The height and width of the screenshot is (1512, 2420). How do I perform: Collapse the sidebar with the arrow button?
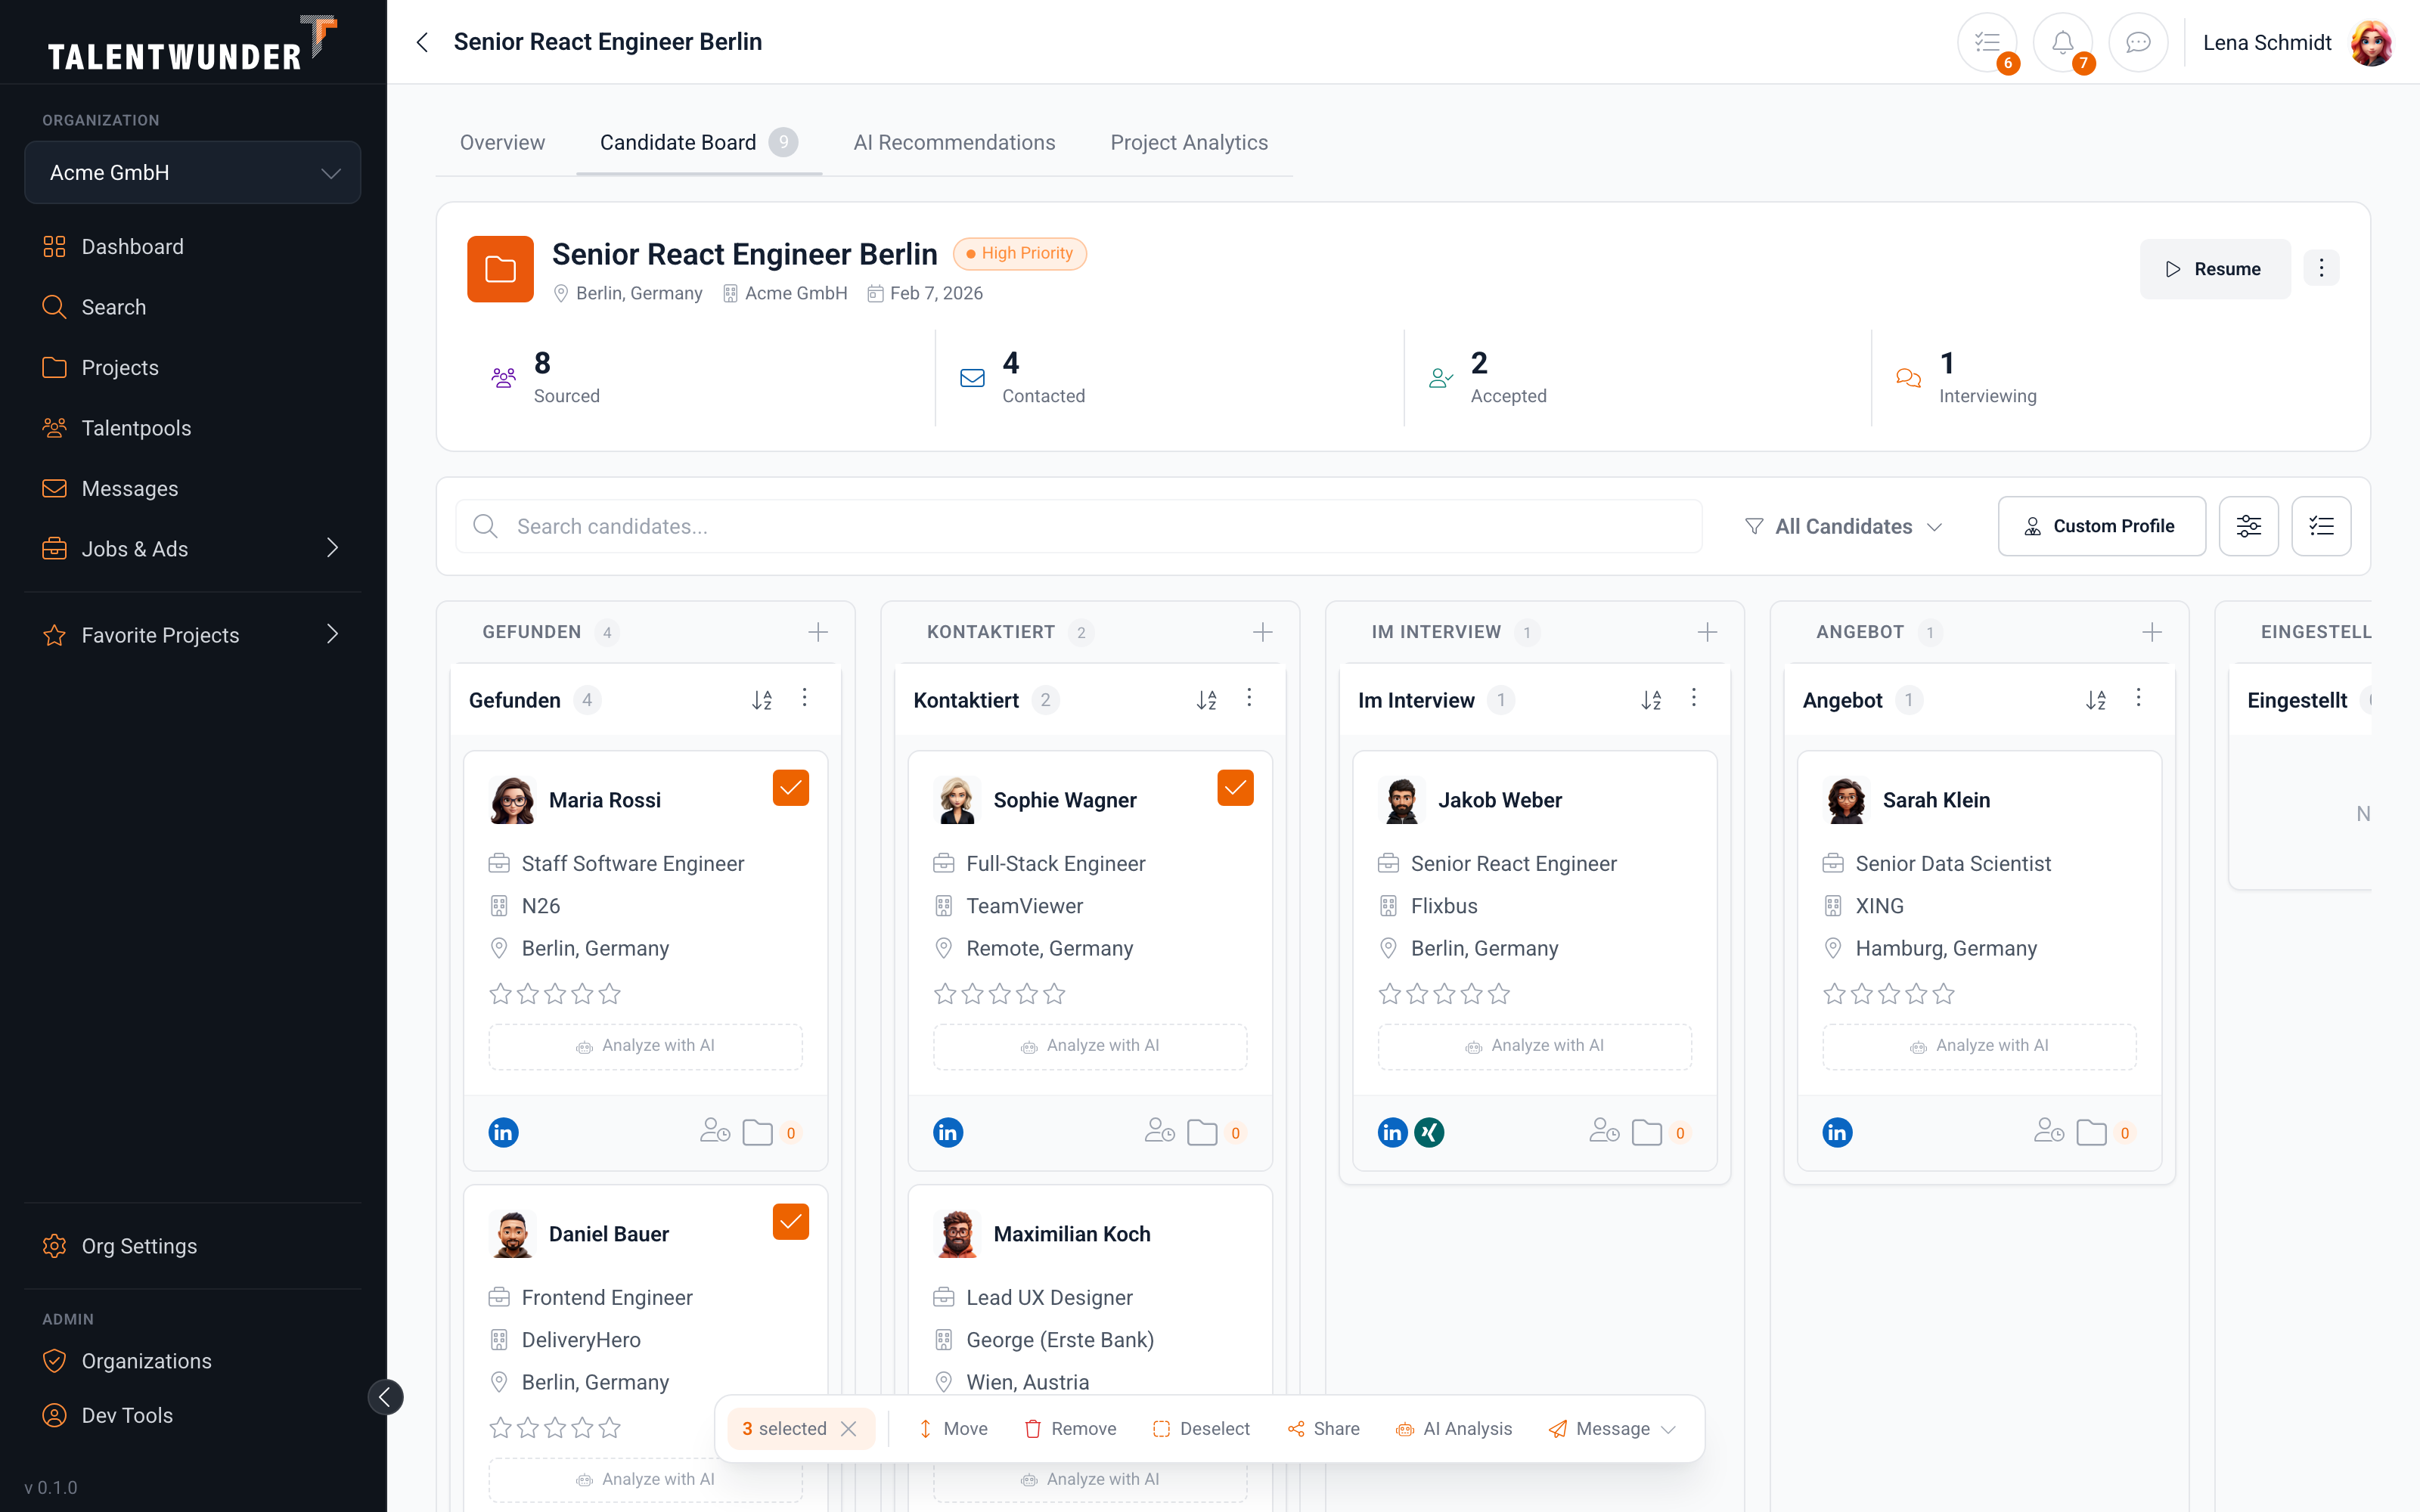pos(385,1397)
